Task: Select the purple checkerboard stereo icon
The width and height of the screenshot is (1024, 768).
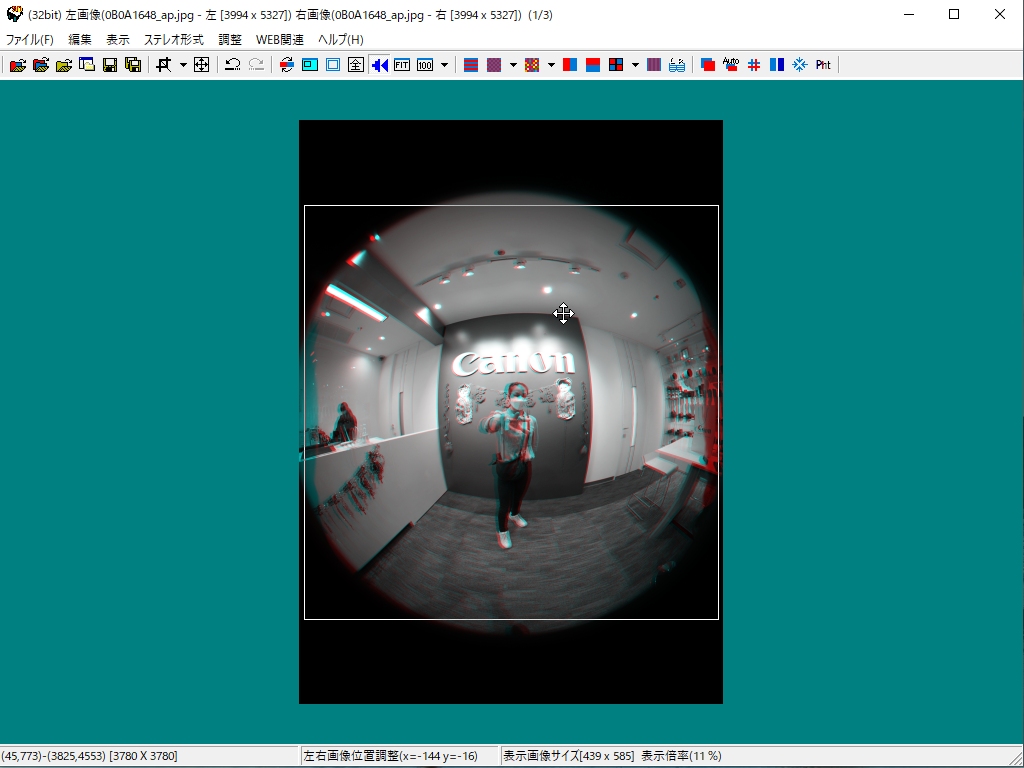Action: click(494, 65)
